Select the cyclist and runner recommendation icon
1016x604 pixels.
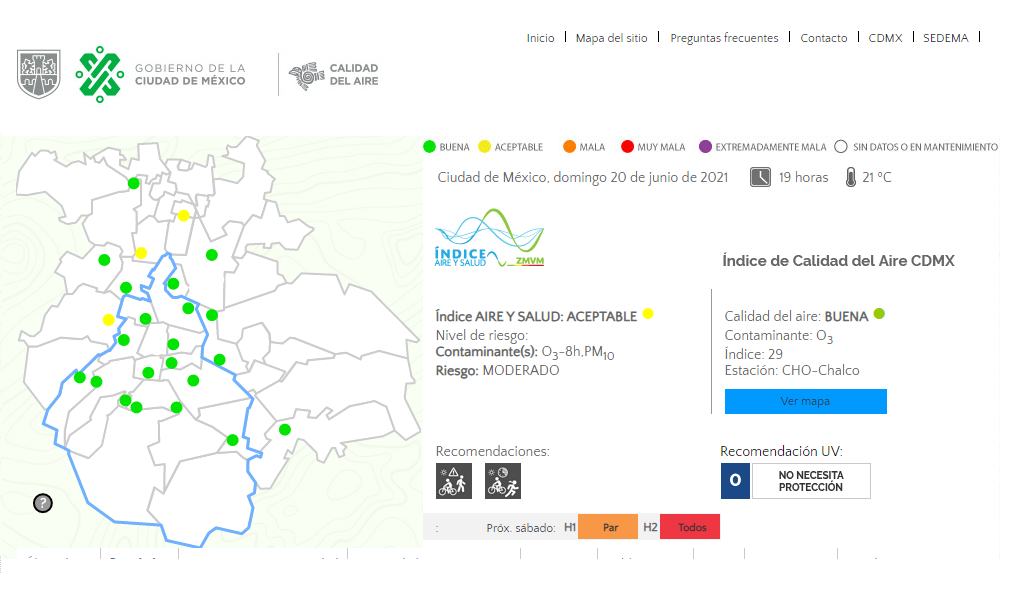[x=503, y=481]
